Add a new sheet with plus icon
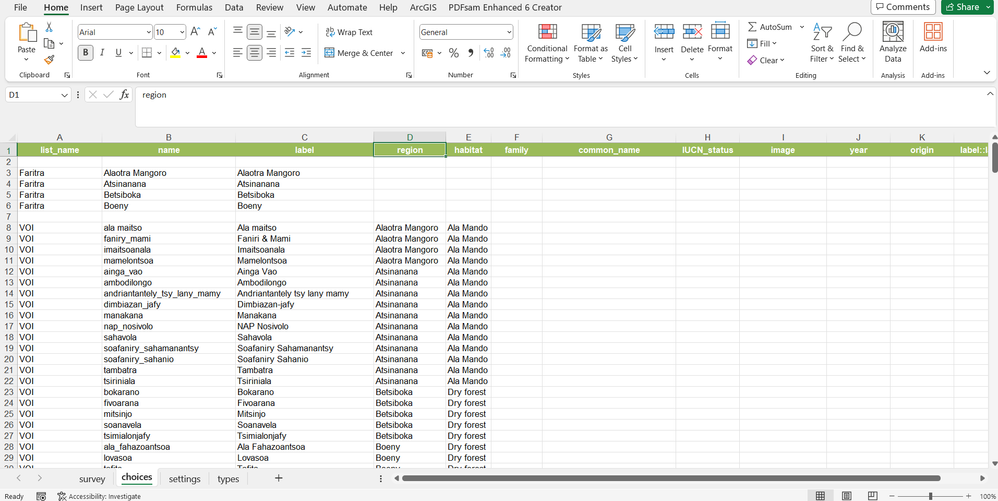 point(278,478)
